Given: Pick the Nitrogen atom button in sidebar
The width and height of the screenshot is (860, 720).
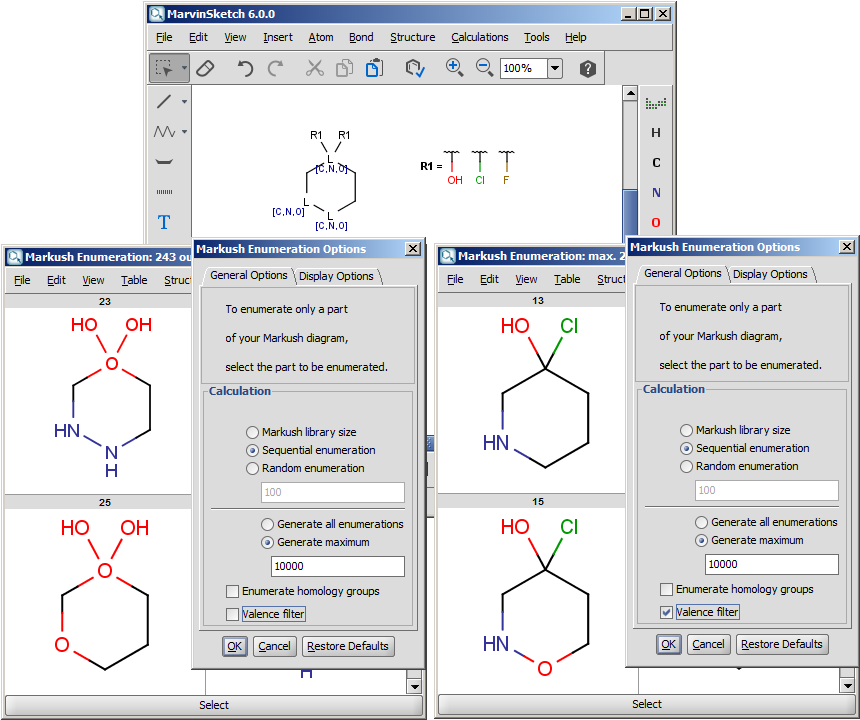Looking at the screenshot, I should tap(656, 193).
